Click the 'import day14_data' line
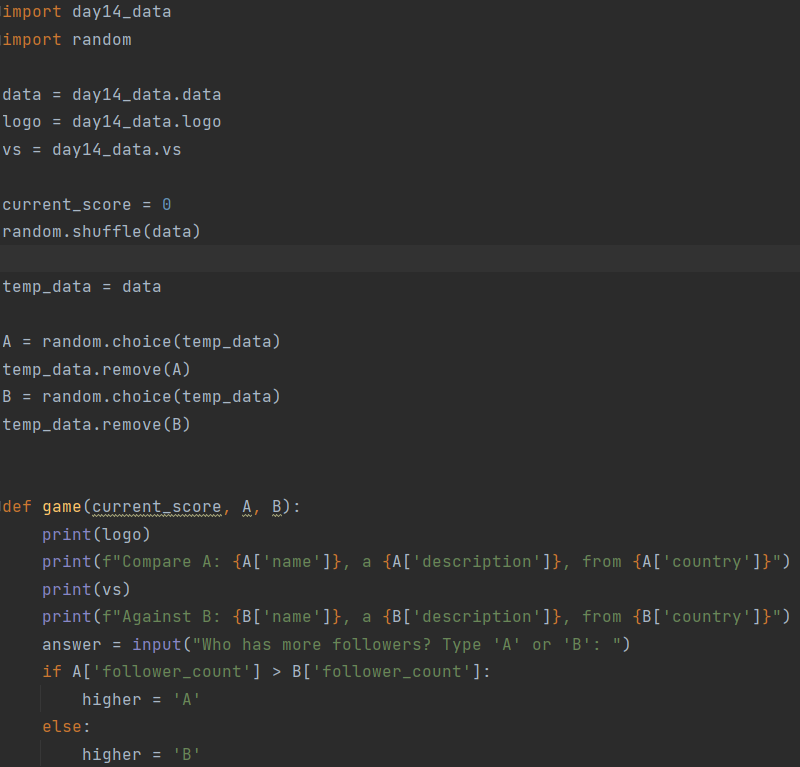 (x=86, y=12)
